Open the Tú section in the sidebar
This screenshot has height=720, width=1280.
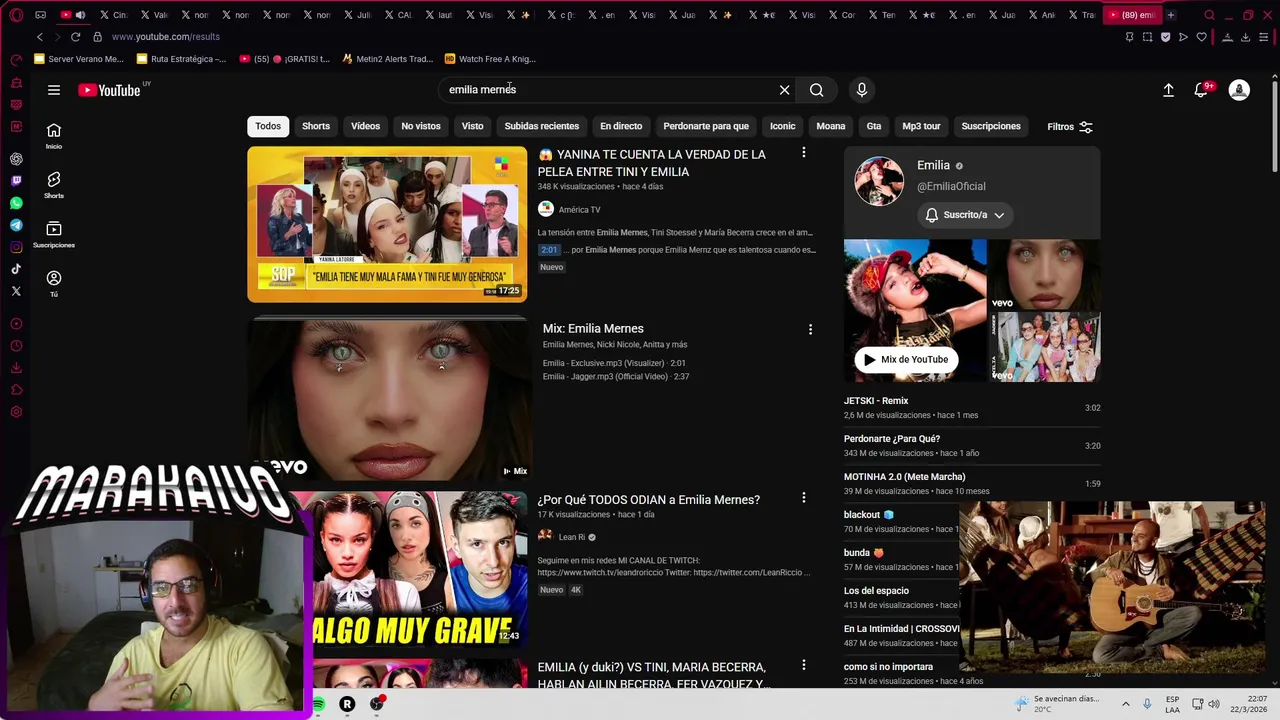(54, 283)
